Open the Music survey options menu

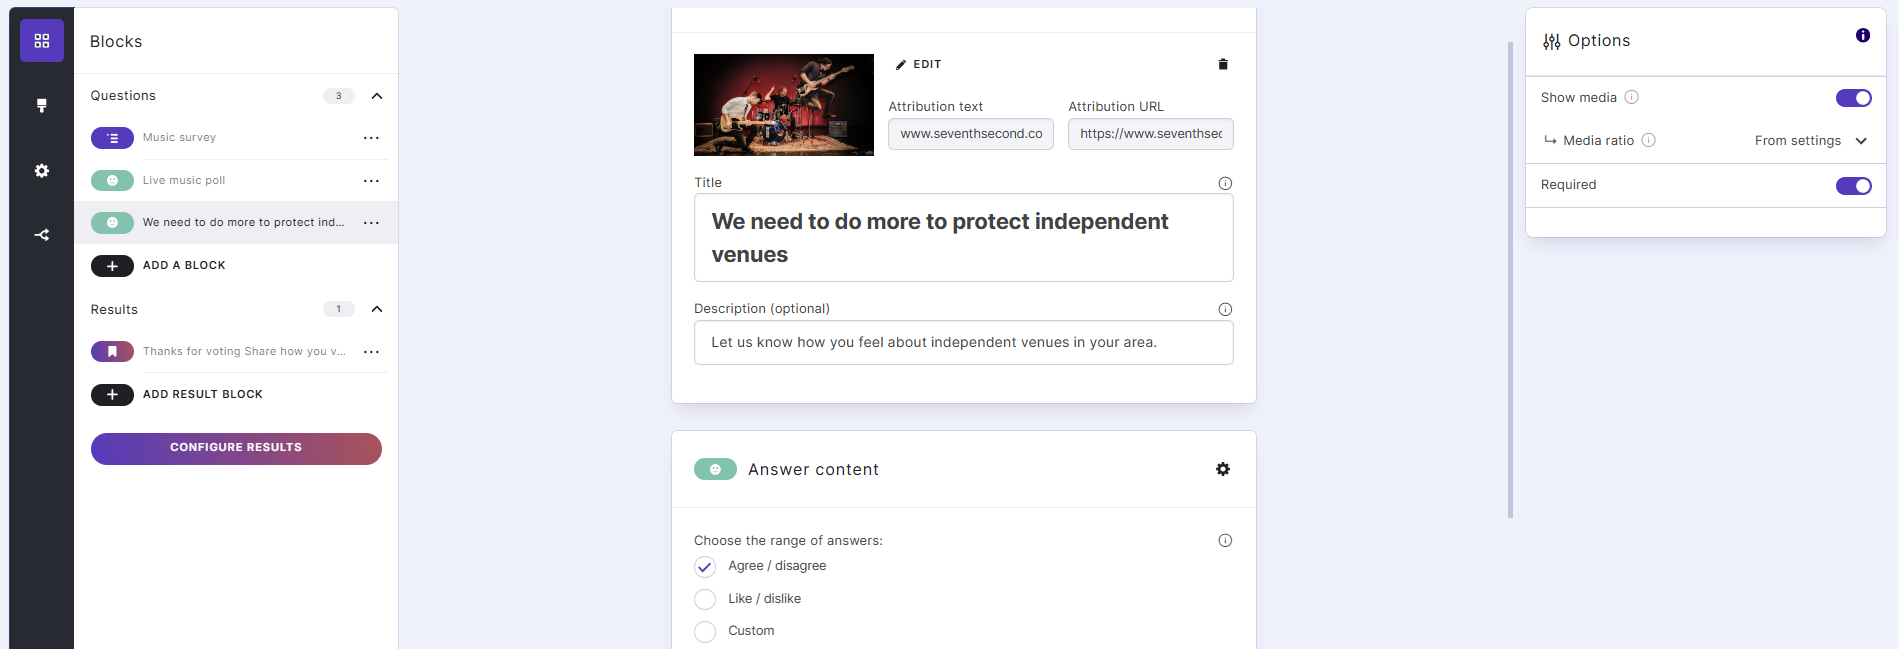tap(371, 138)
